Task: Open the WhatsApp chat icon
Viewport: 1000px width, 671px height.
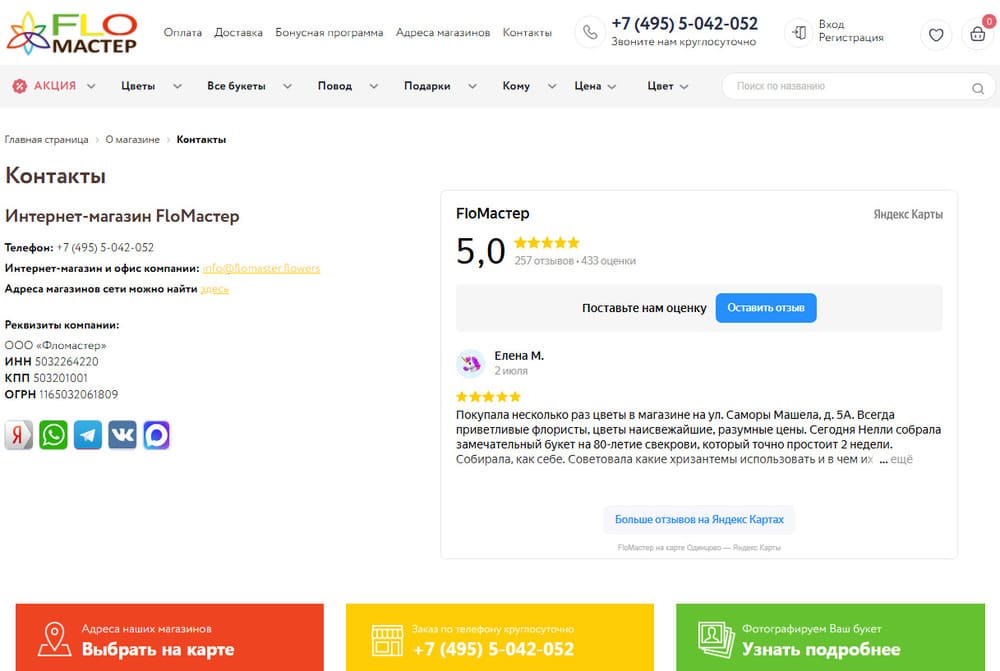Action: point(53,435)
